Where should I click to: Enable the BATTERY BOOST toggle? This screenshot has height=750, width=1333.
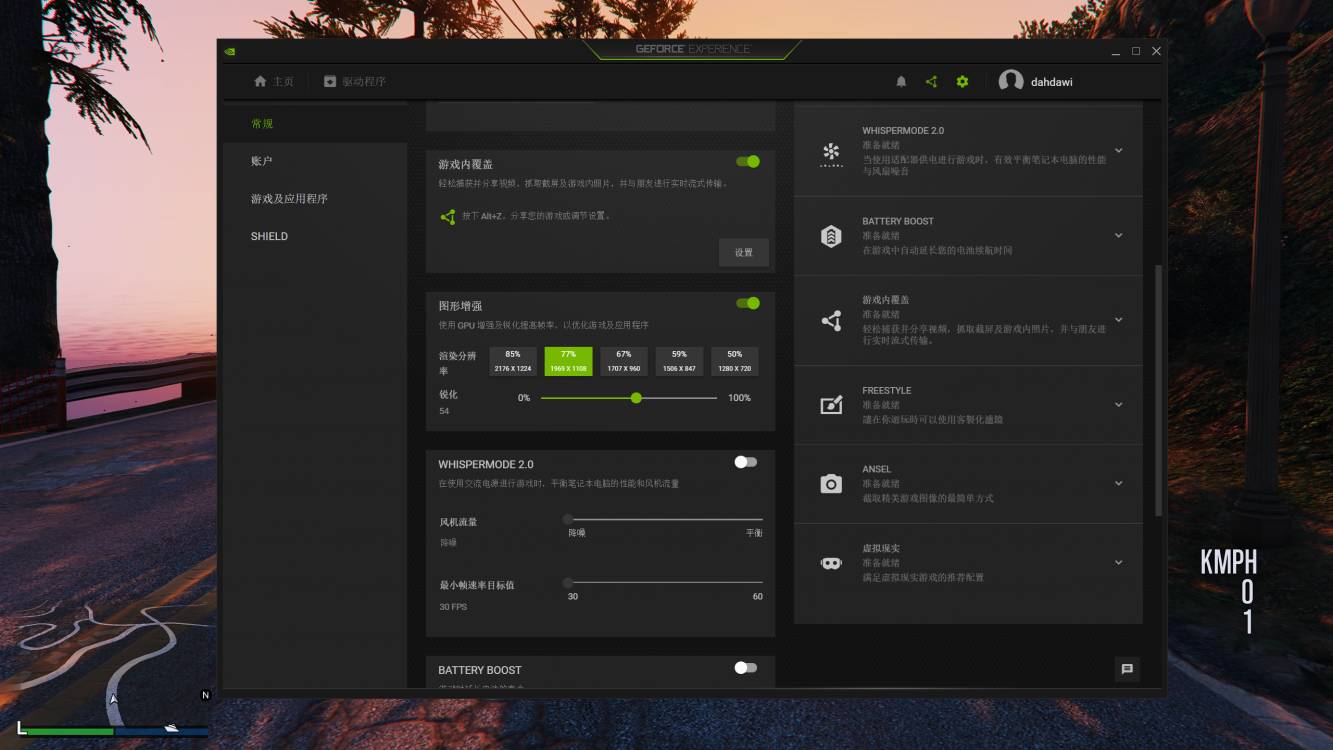click(x=746, y=668)
